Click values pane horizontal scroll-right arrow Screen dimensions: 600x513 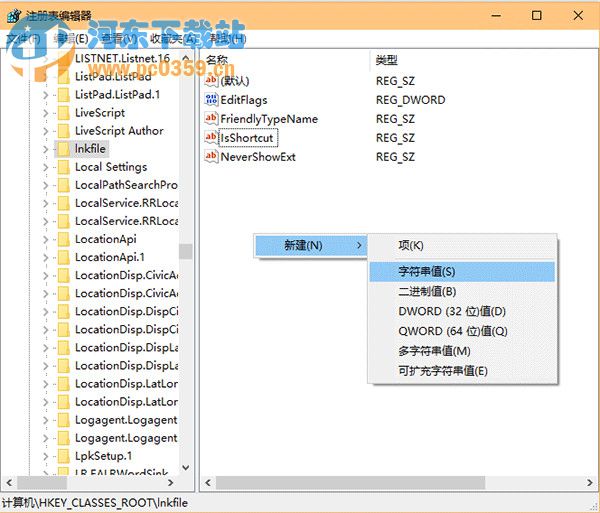(x=589, y=483)
